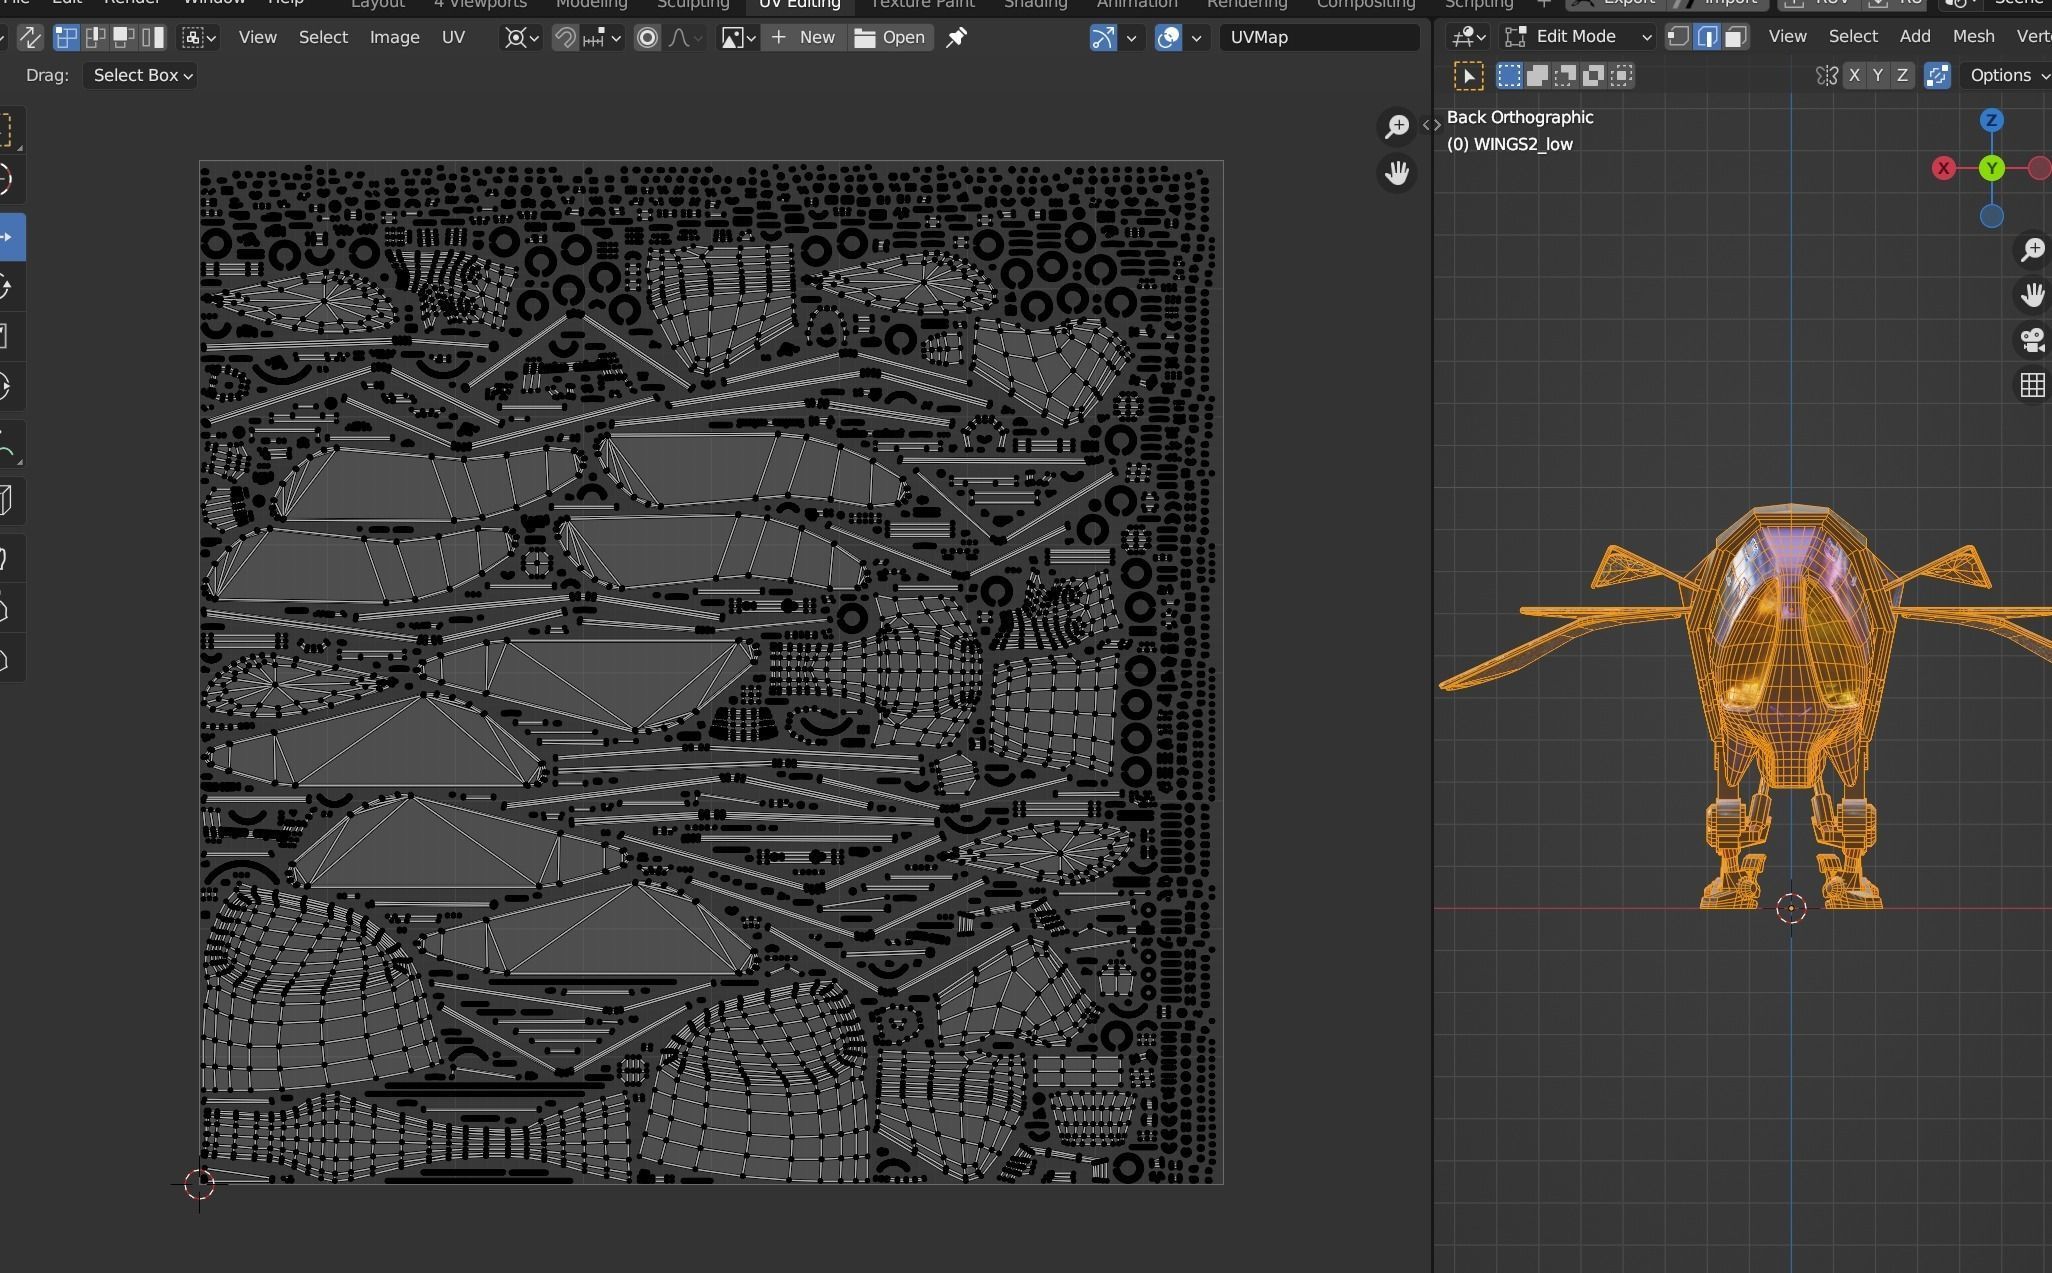Click UV editor pan hand gizmo
2052x1273 pixels.
click(1396, 173)
